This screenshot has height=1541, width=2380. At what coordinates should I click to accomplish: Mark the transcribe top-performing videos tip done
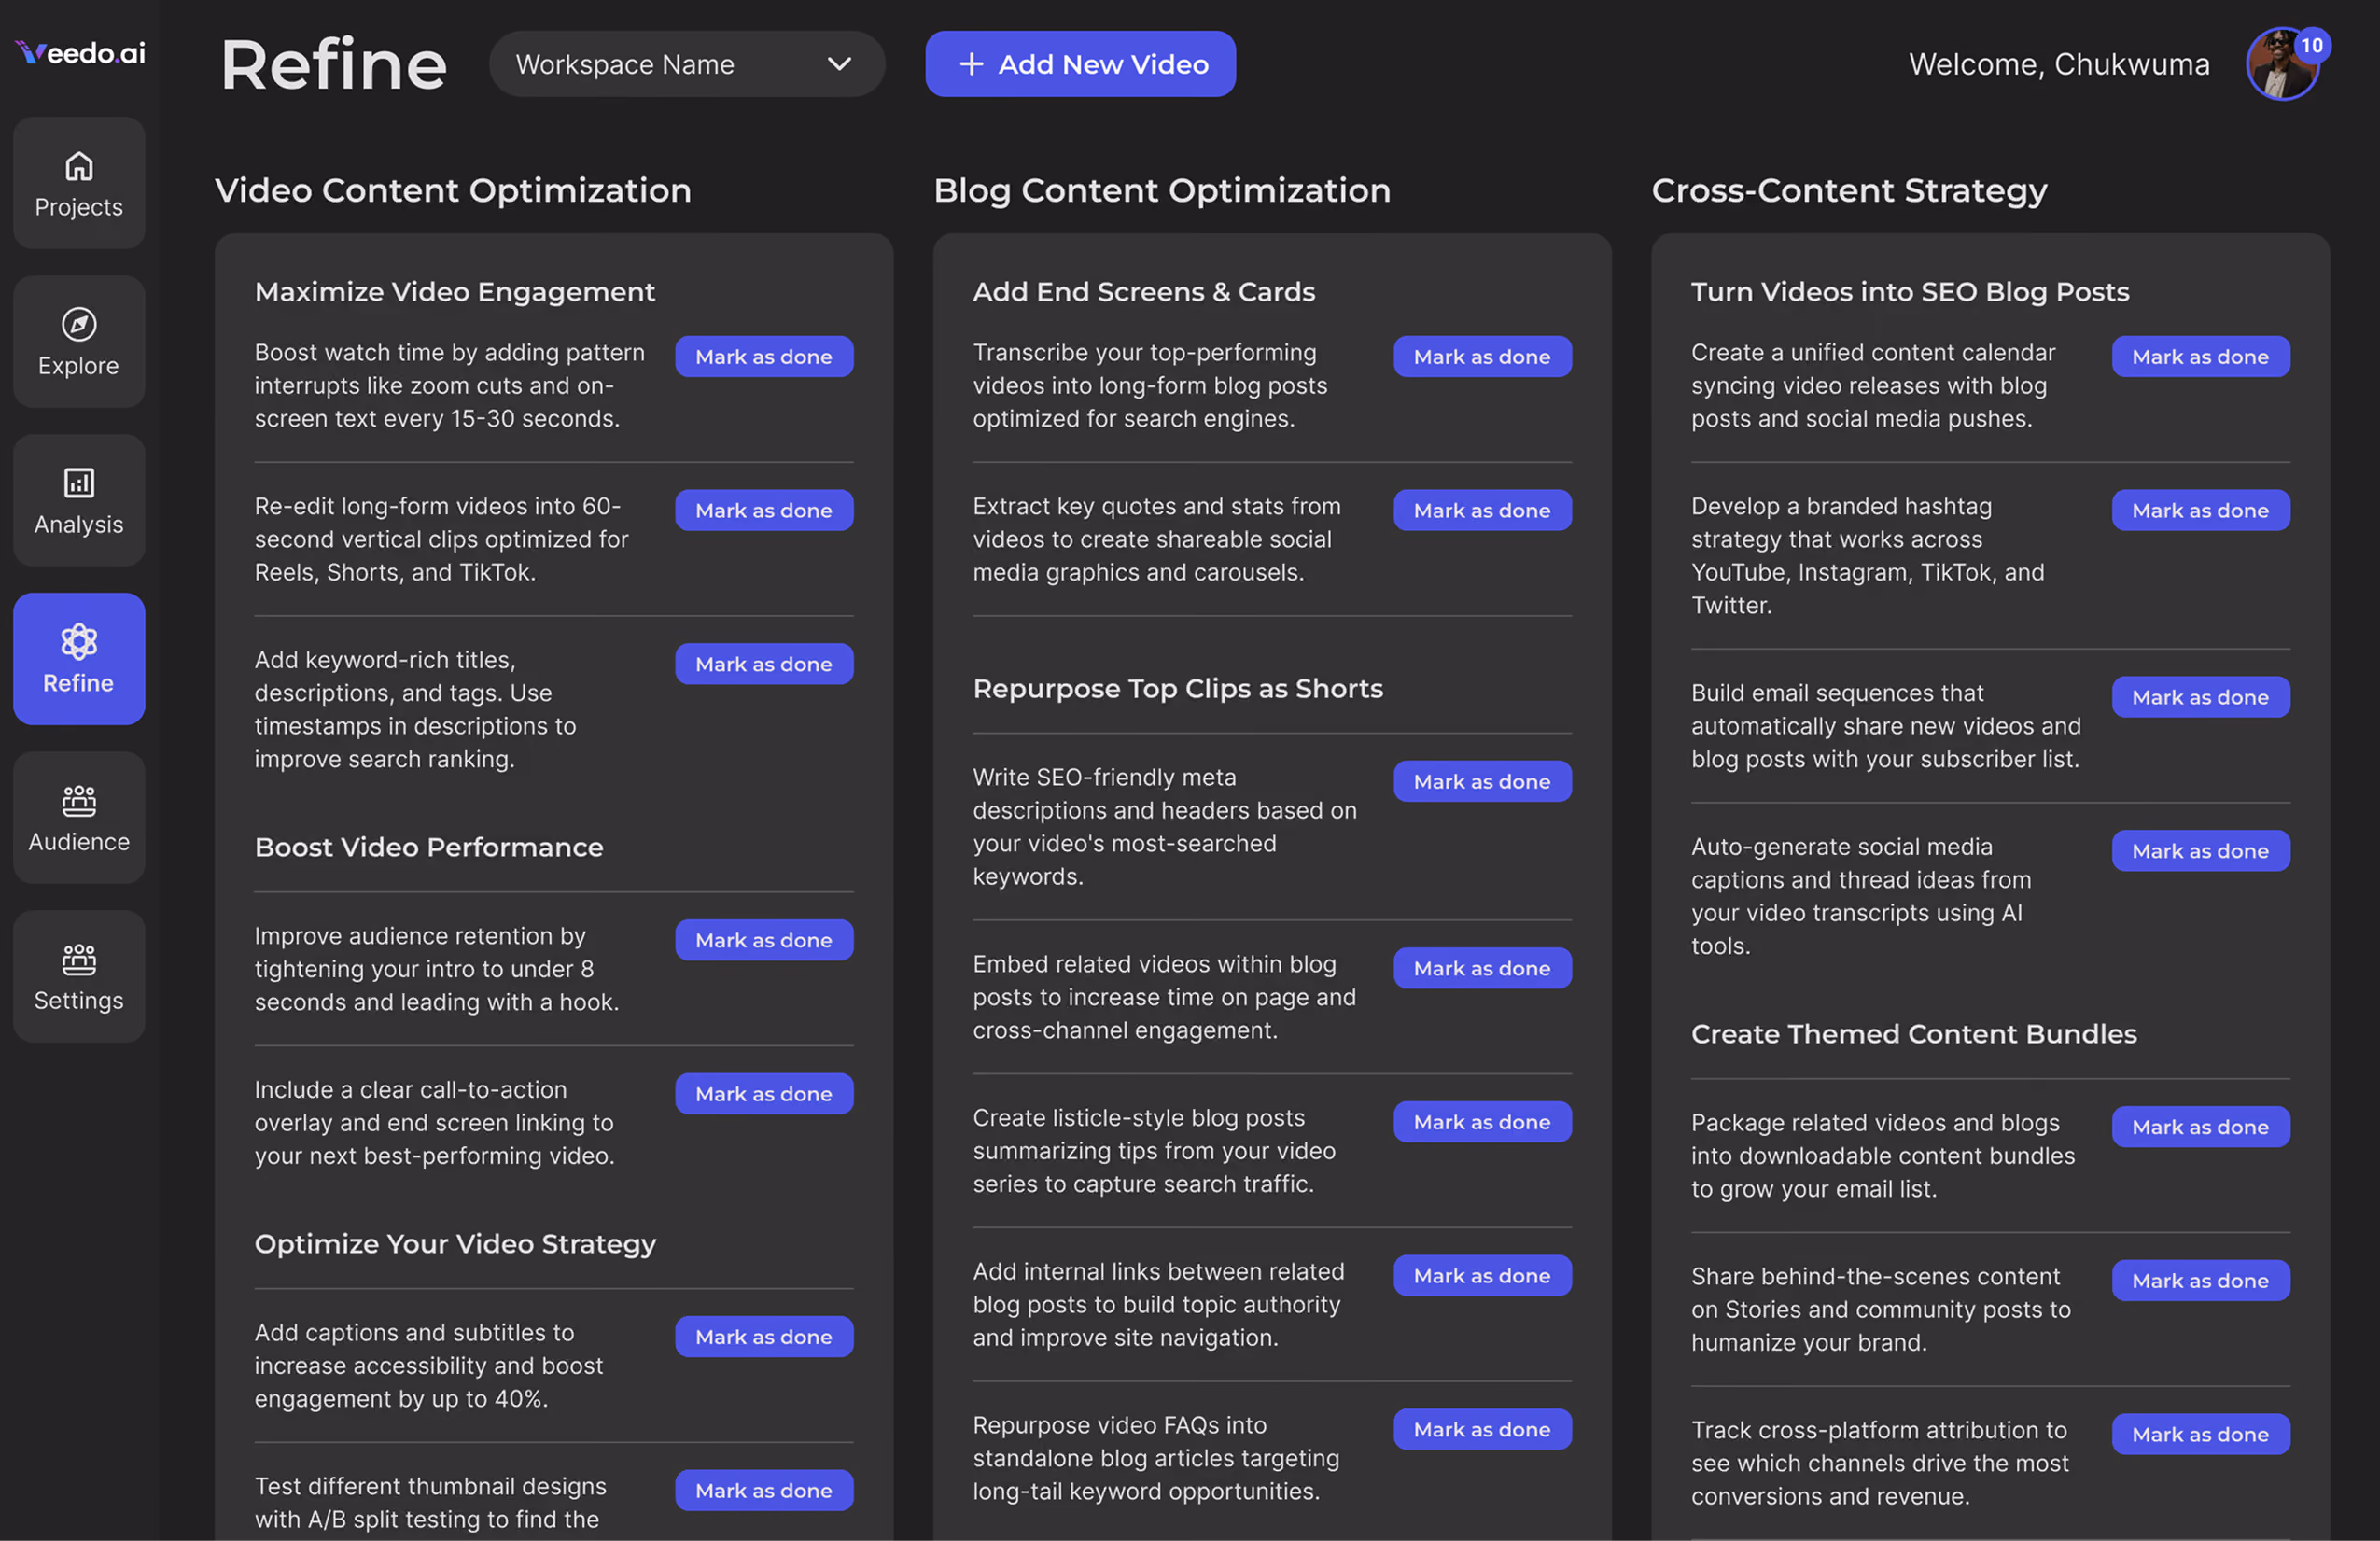(x=1482, y=357)
